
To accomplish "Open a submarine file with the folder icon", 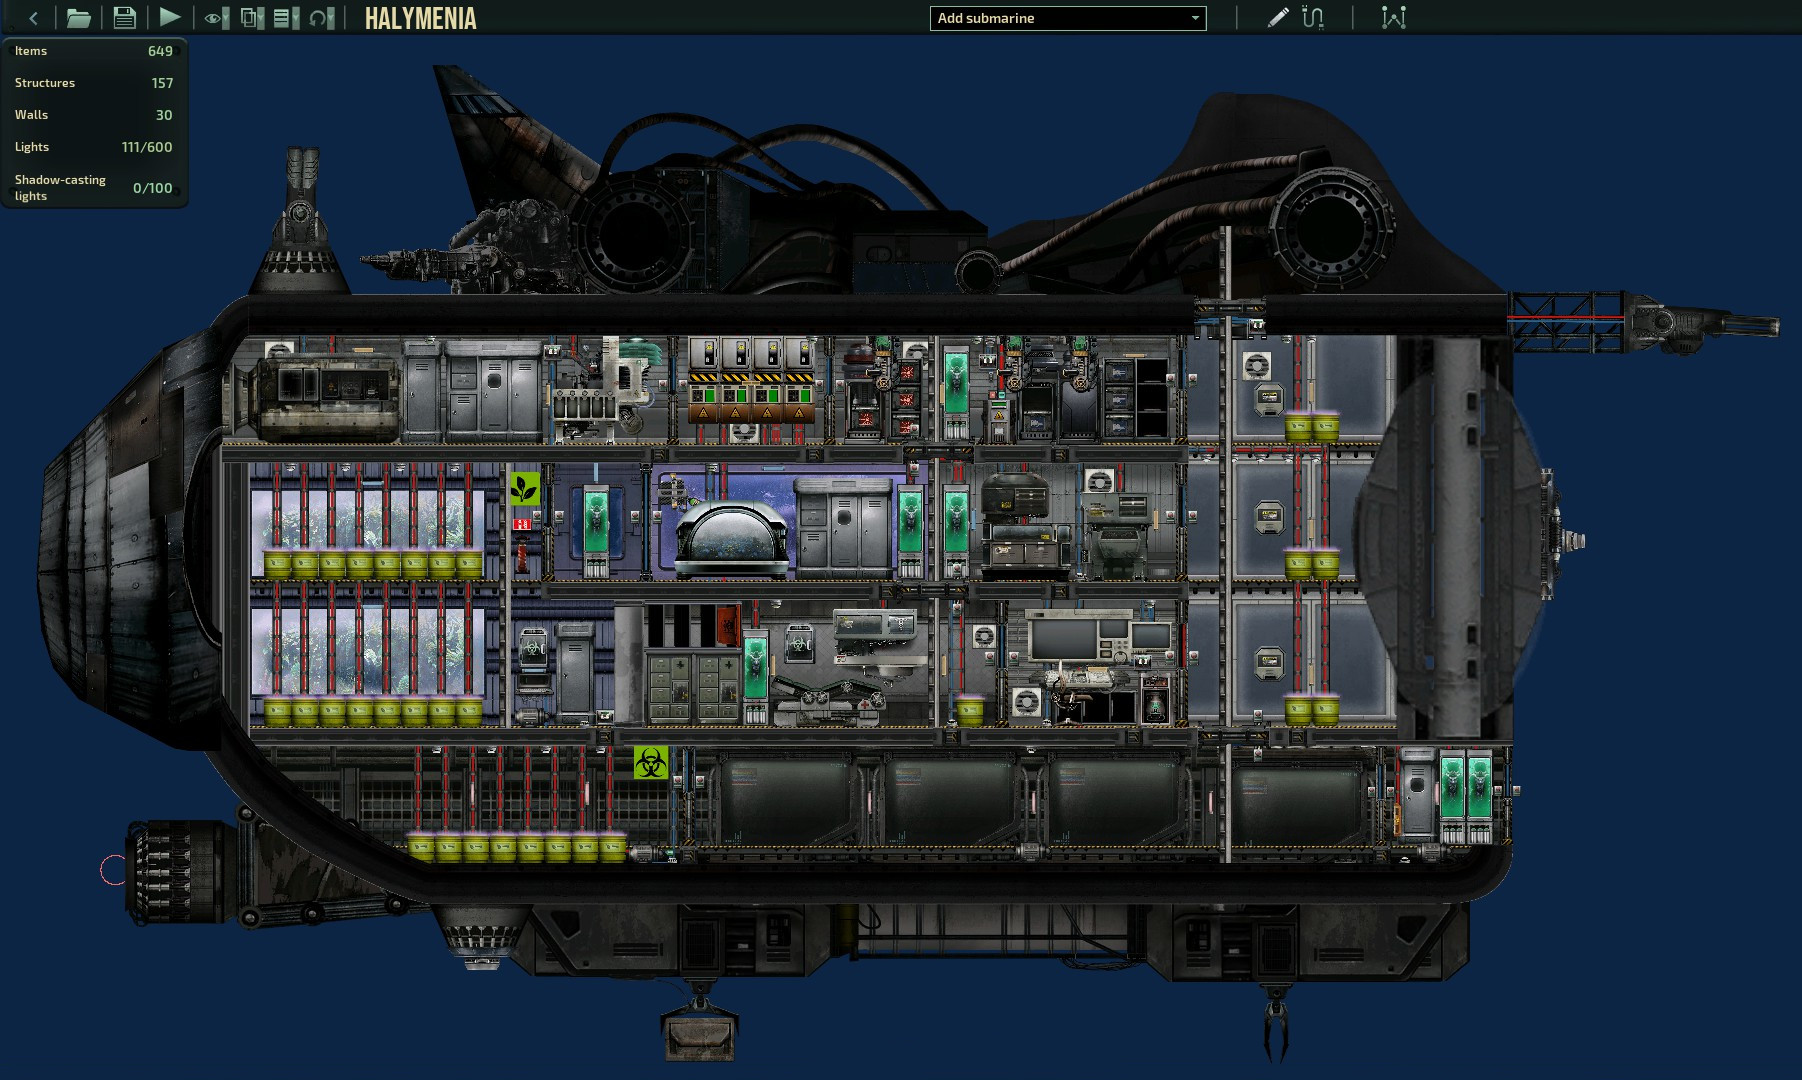I will click(x=78, y=18).
